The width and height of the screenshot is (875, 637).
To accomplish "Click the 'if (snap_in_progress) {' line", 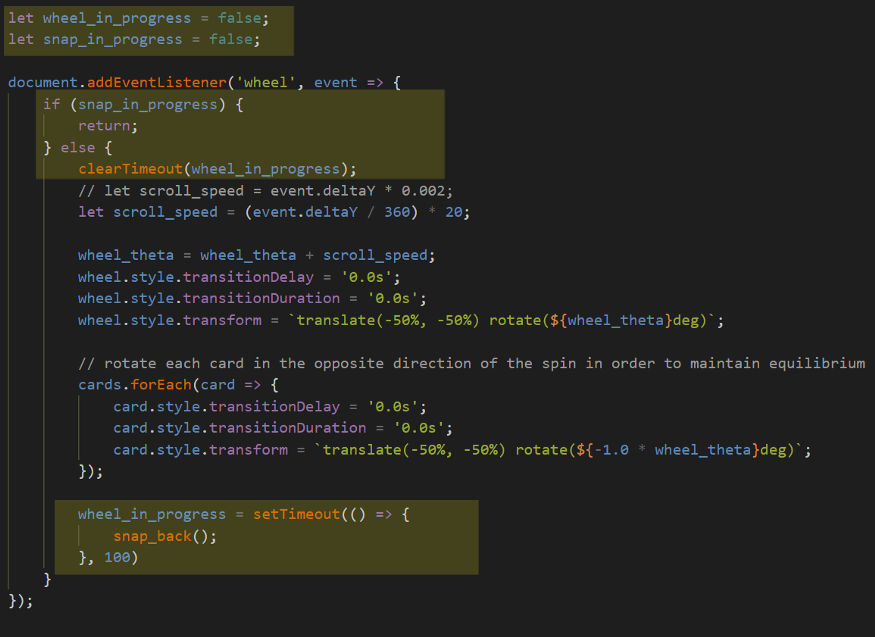I will coord(143,104).
